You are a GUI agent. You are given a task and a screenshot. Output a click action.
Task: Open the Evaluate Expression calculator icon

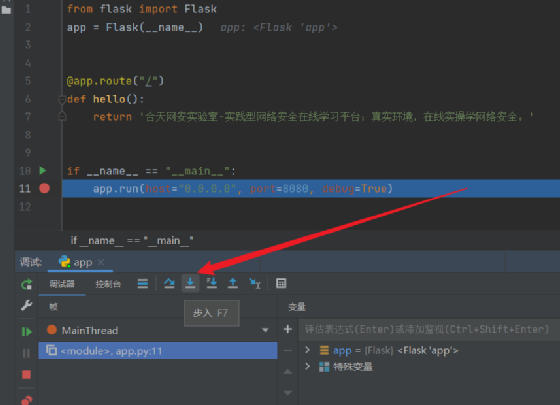[x=281, y=284]
